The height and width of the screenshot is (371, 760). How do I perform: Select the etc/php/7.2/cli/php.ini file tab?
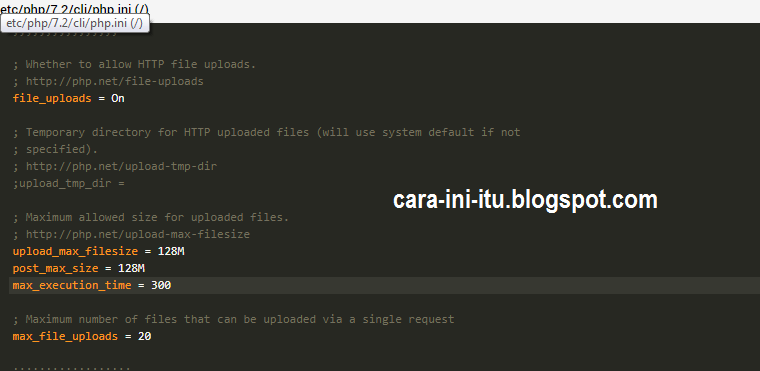(x=75, y=8)
